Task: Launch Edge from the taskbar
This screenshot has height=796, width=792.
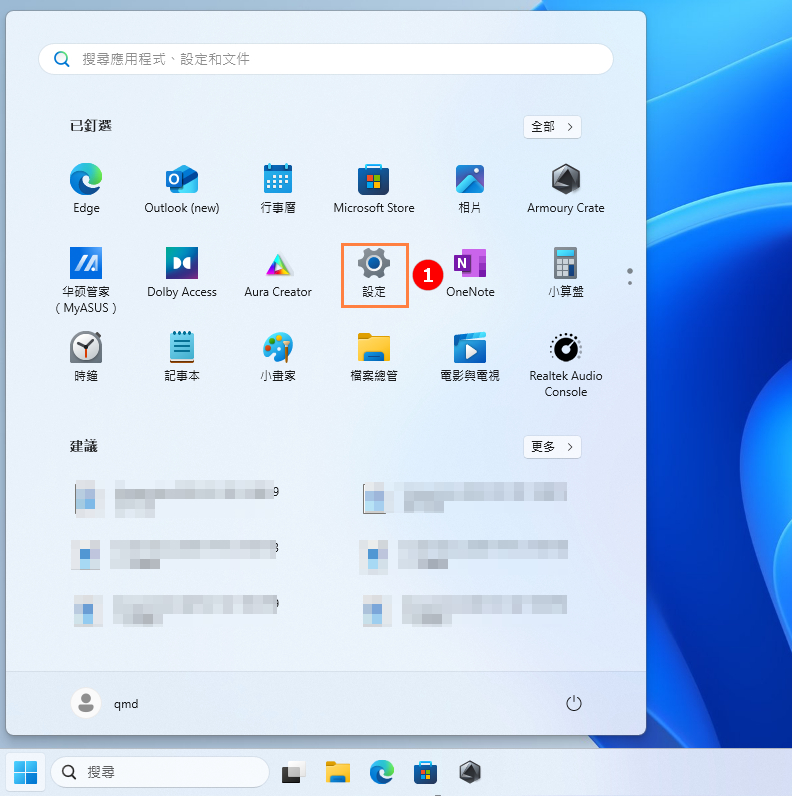Action: click(382, 772)
